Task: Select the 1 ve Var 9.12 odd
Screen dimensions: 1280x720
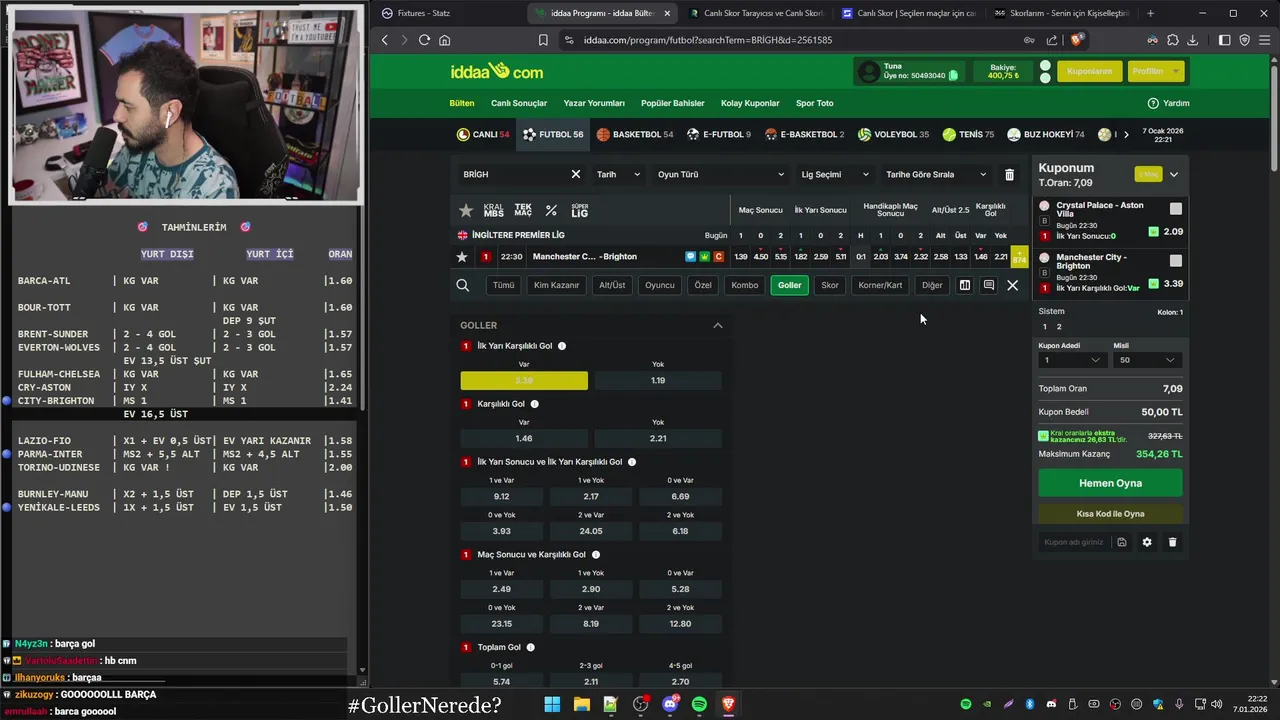Action: tap(502, 496)
